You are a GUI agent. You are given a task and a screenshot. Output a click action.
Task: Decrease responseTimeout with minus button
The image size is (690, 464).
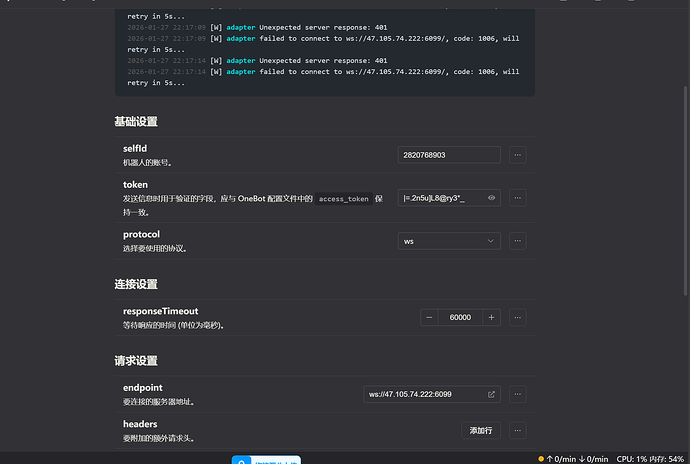click(429, 317)
